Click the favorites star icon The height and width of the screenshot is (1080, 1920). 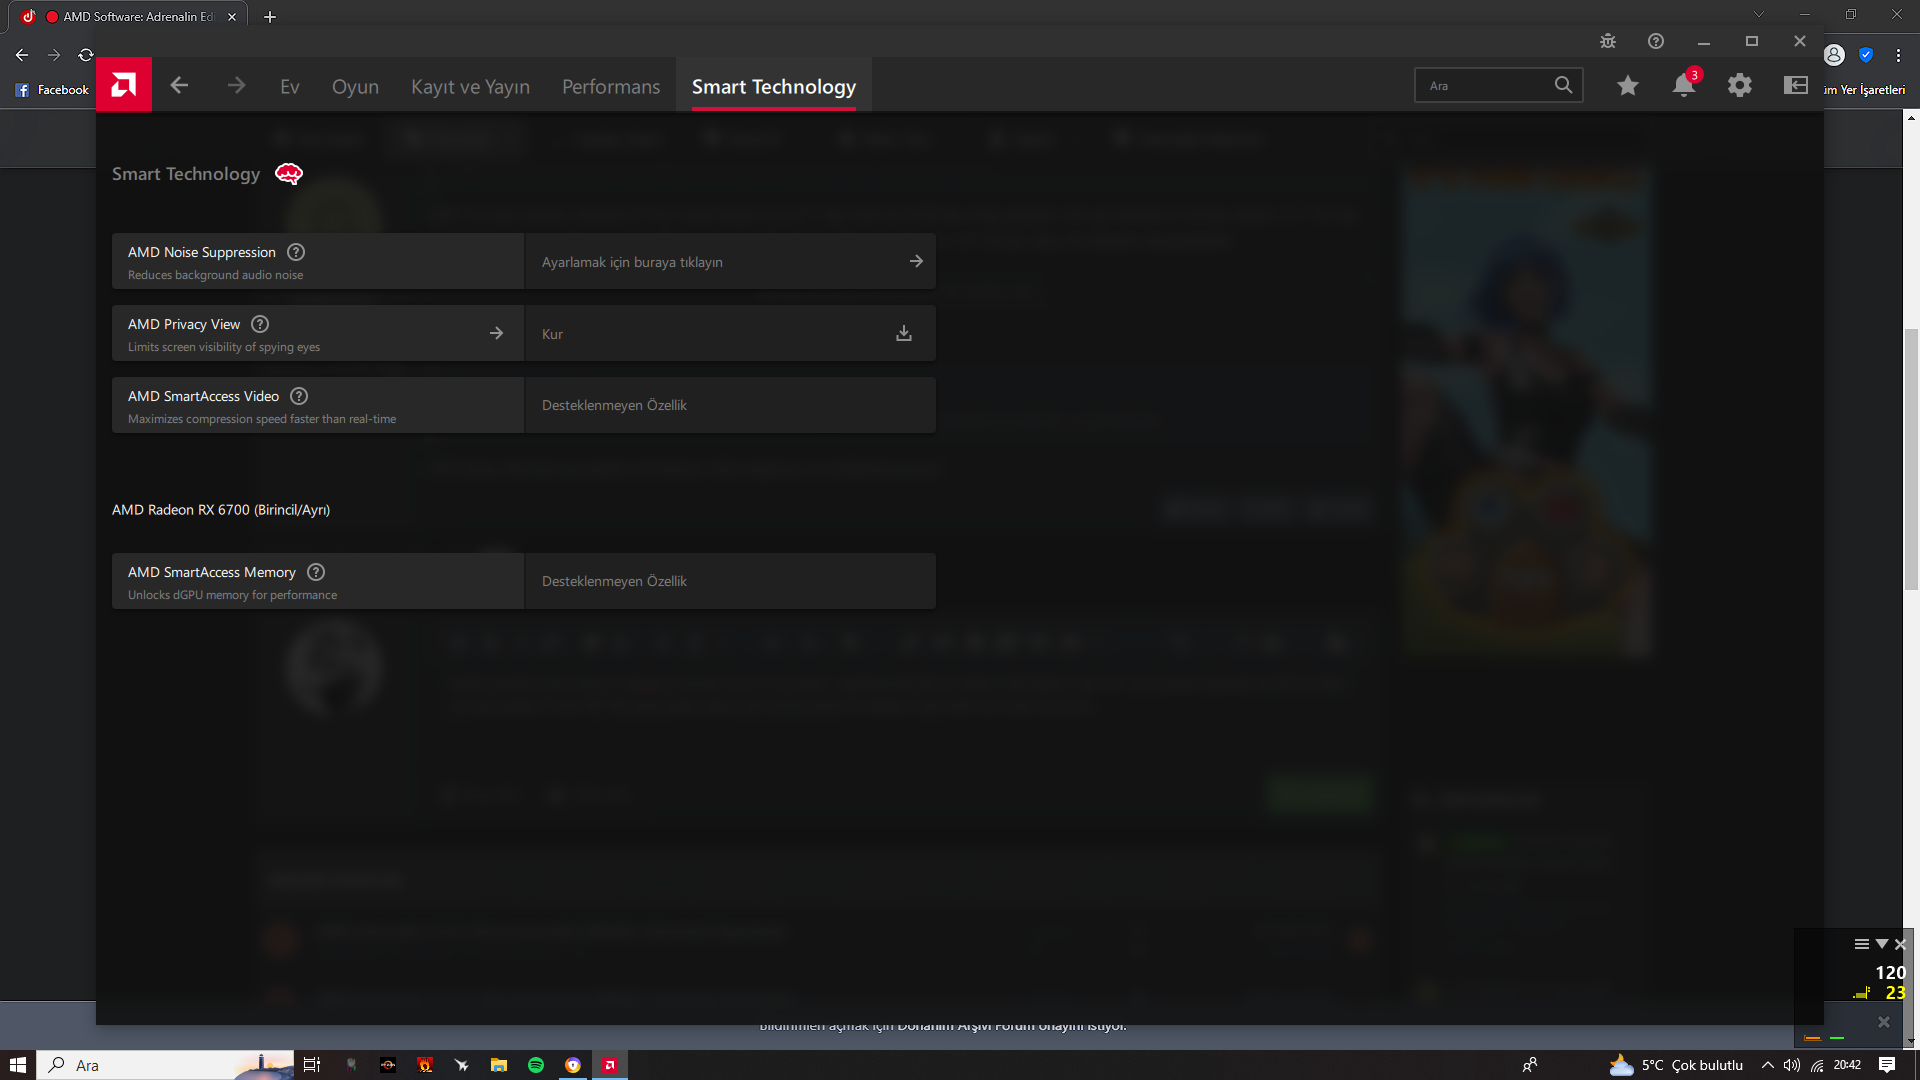click(1628, 86)
